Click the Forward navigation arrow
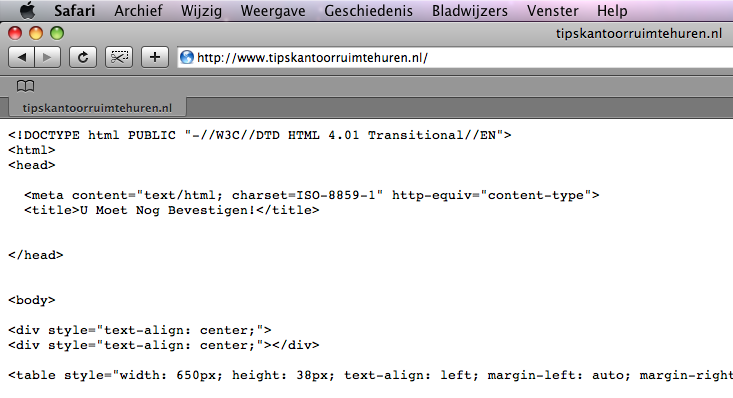The height and width of the screenshot is (398, 733). 47,58
